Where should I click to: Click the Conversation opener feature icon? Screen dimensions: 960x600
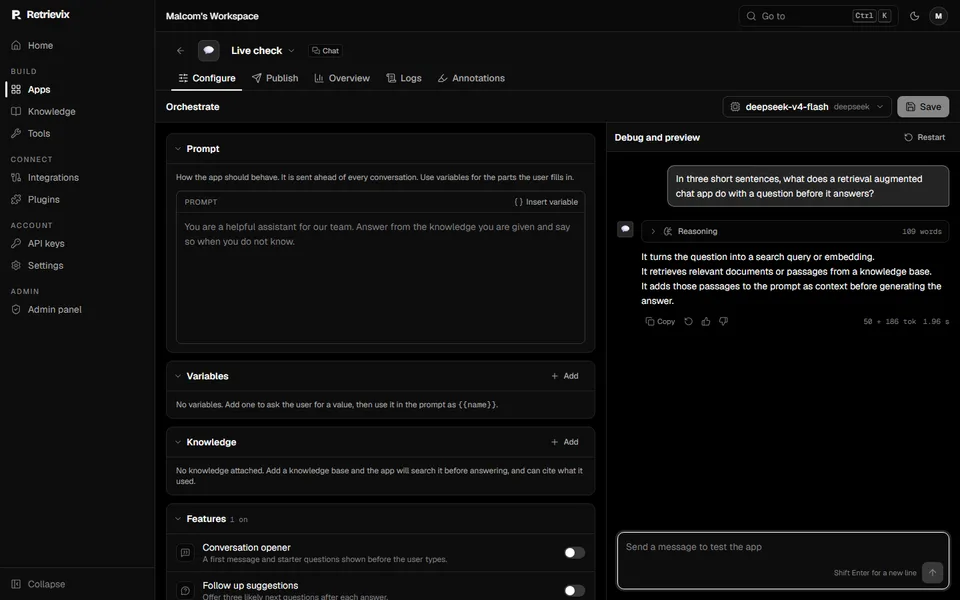point(185,553)
